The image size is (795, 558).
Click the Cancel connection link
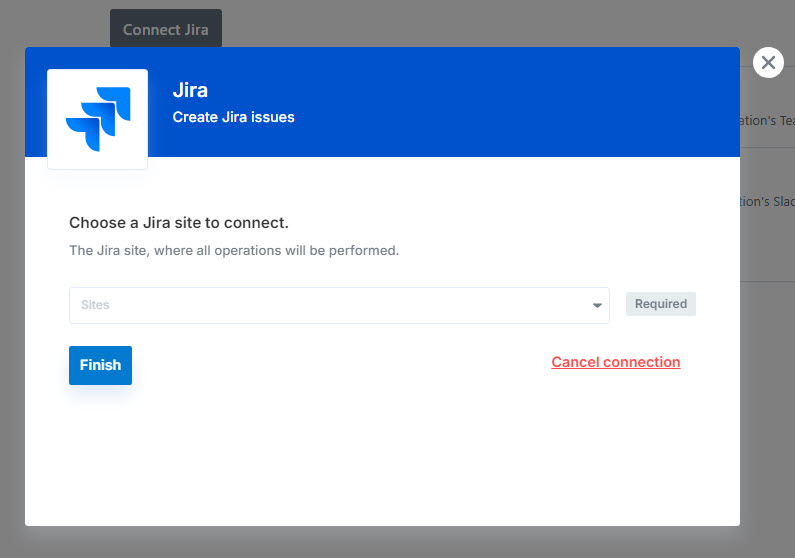(616, 362)
